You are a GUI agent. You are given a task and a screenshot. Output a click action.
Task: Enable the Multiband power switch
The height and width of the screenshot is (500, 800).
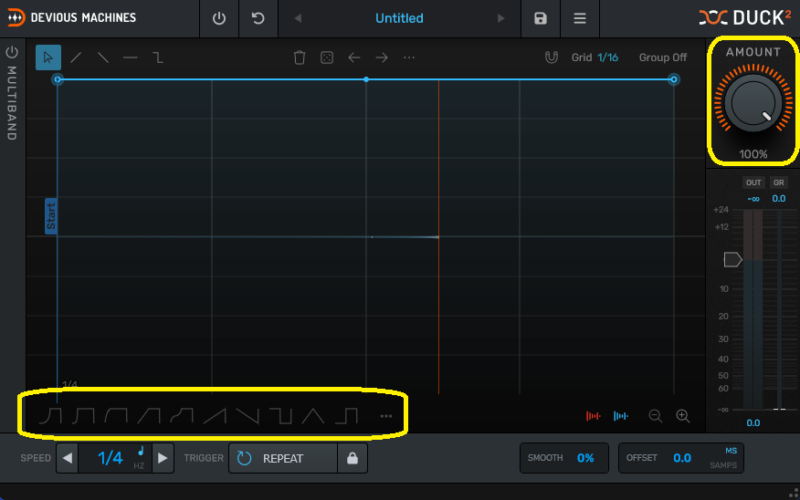click(12, 52)
